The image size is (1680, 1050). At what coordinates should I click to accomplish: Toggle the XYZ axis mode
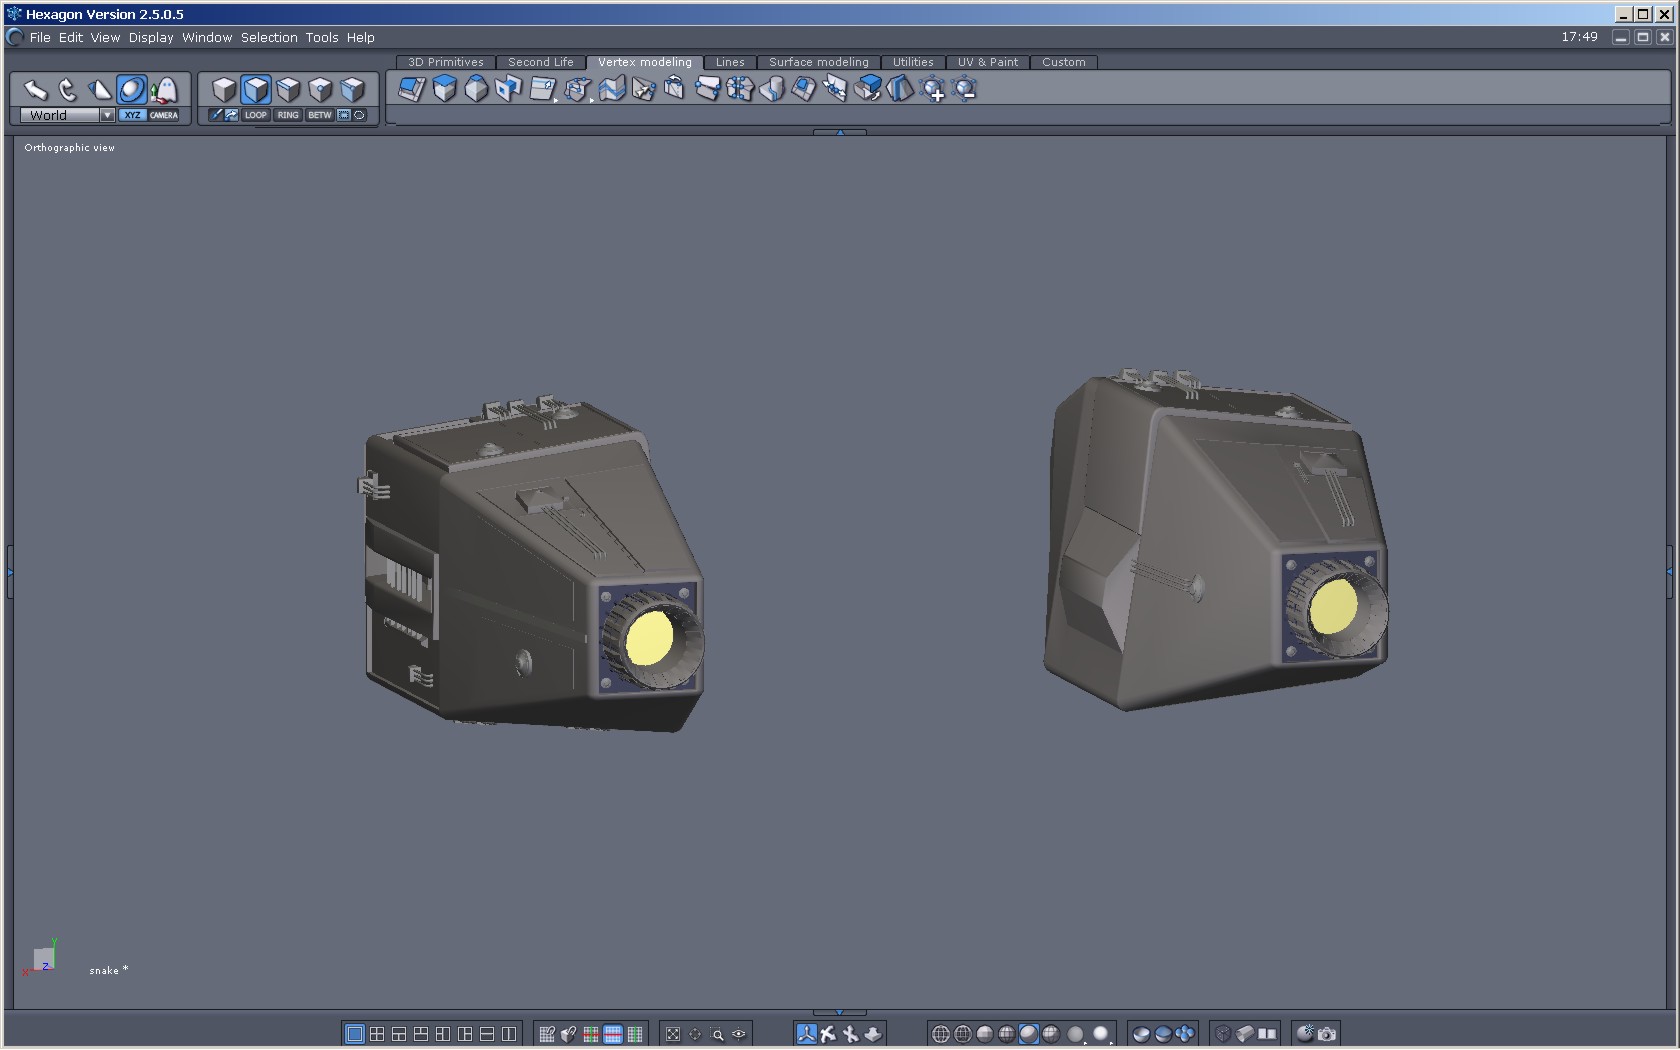132,115
